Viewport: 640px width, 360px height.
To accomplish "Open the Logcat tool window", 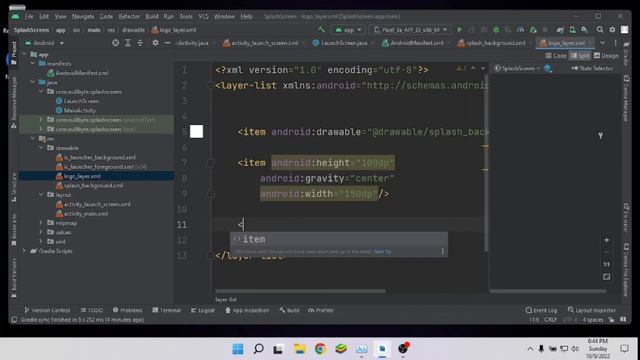I will pyautogui.click(x=202, y=310).
